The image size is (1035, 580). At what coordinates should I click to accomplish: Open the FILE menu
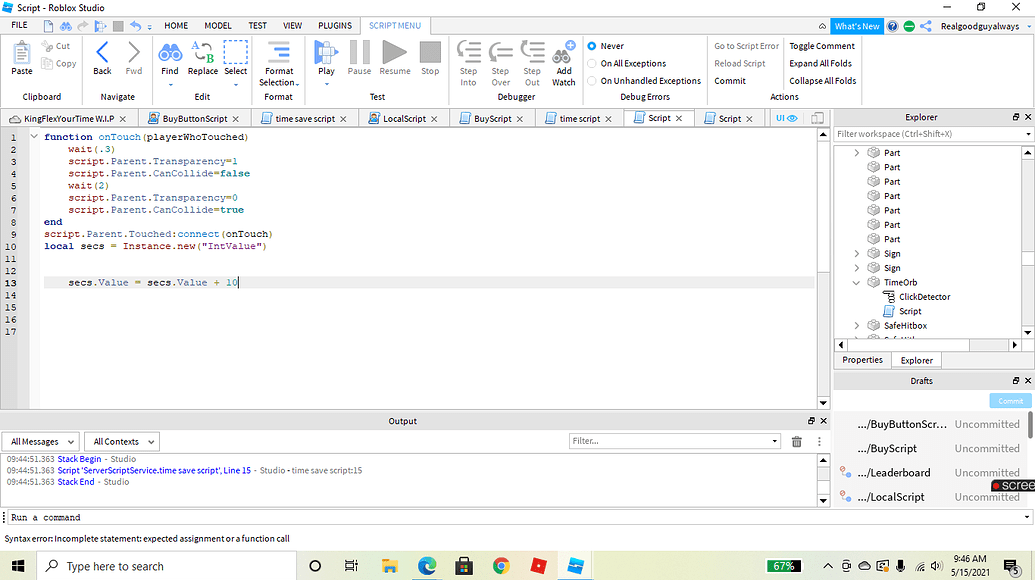point(20,25)
